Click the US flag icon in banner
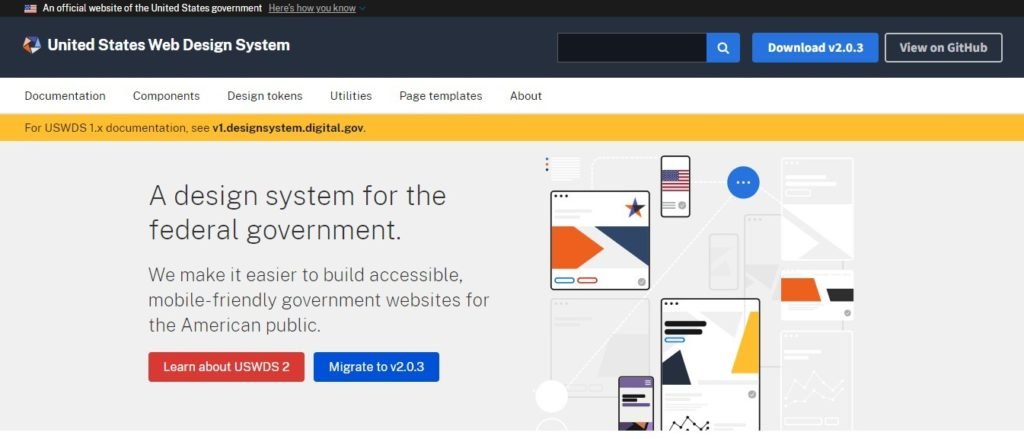 pyautogui.click(x=30, y=8)
